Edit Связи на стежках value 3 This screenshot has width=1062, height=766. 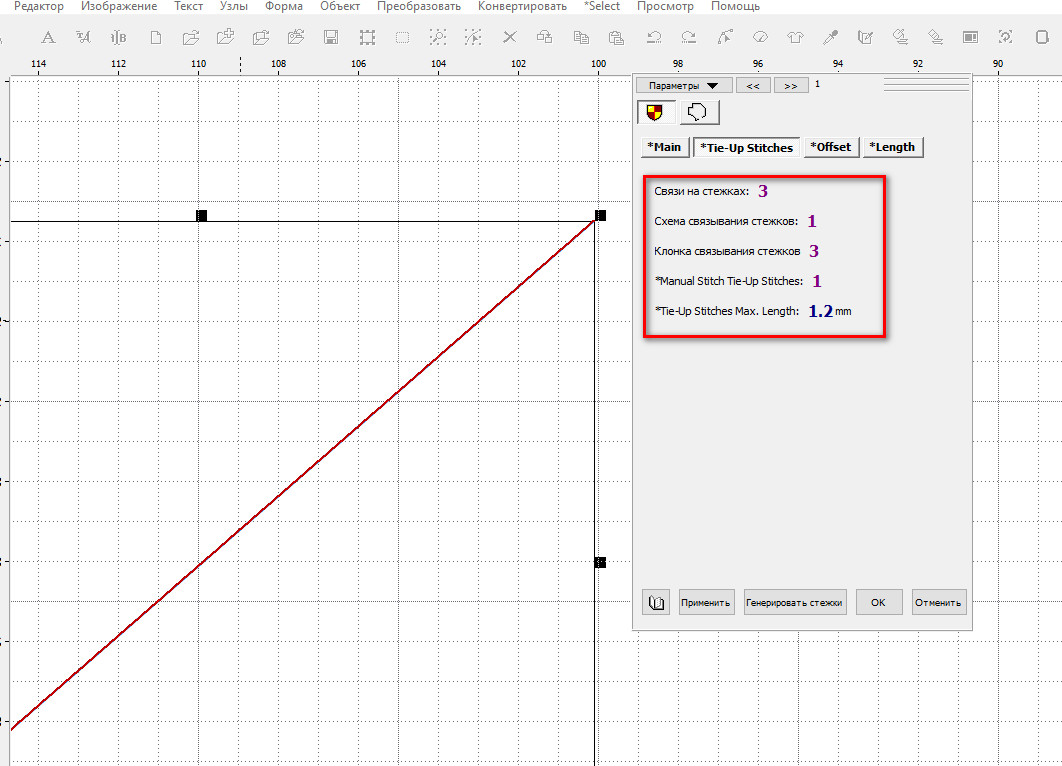point(763,191)
